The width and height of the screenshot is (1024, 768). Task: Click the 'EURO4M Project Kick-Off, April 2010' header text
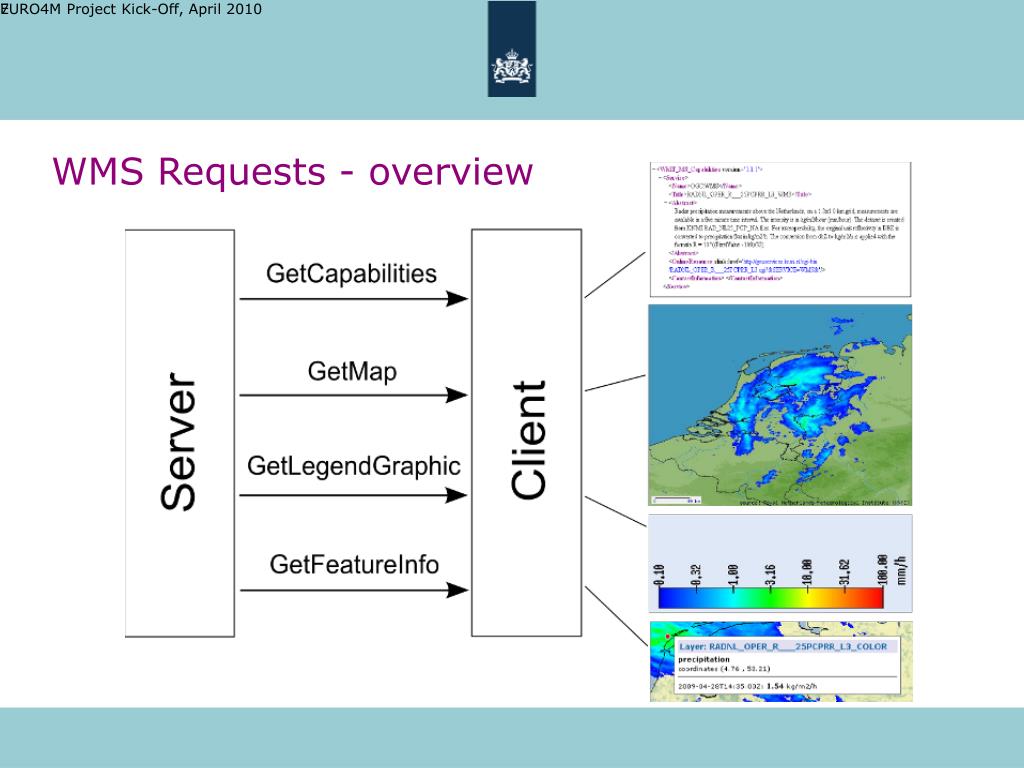[131, 9]
